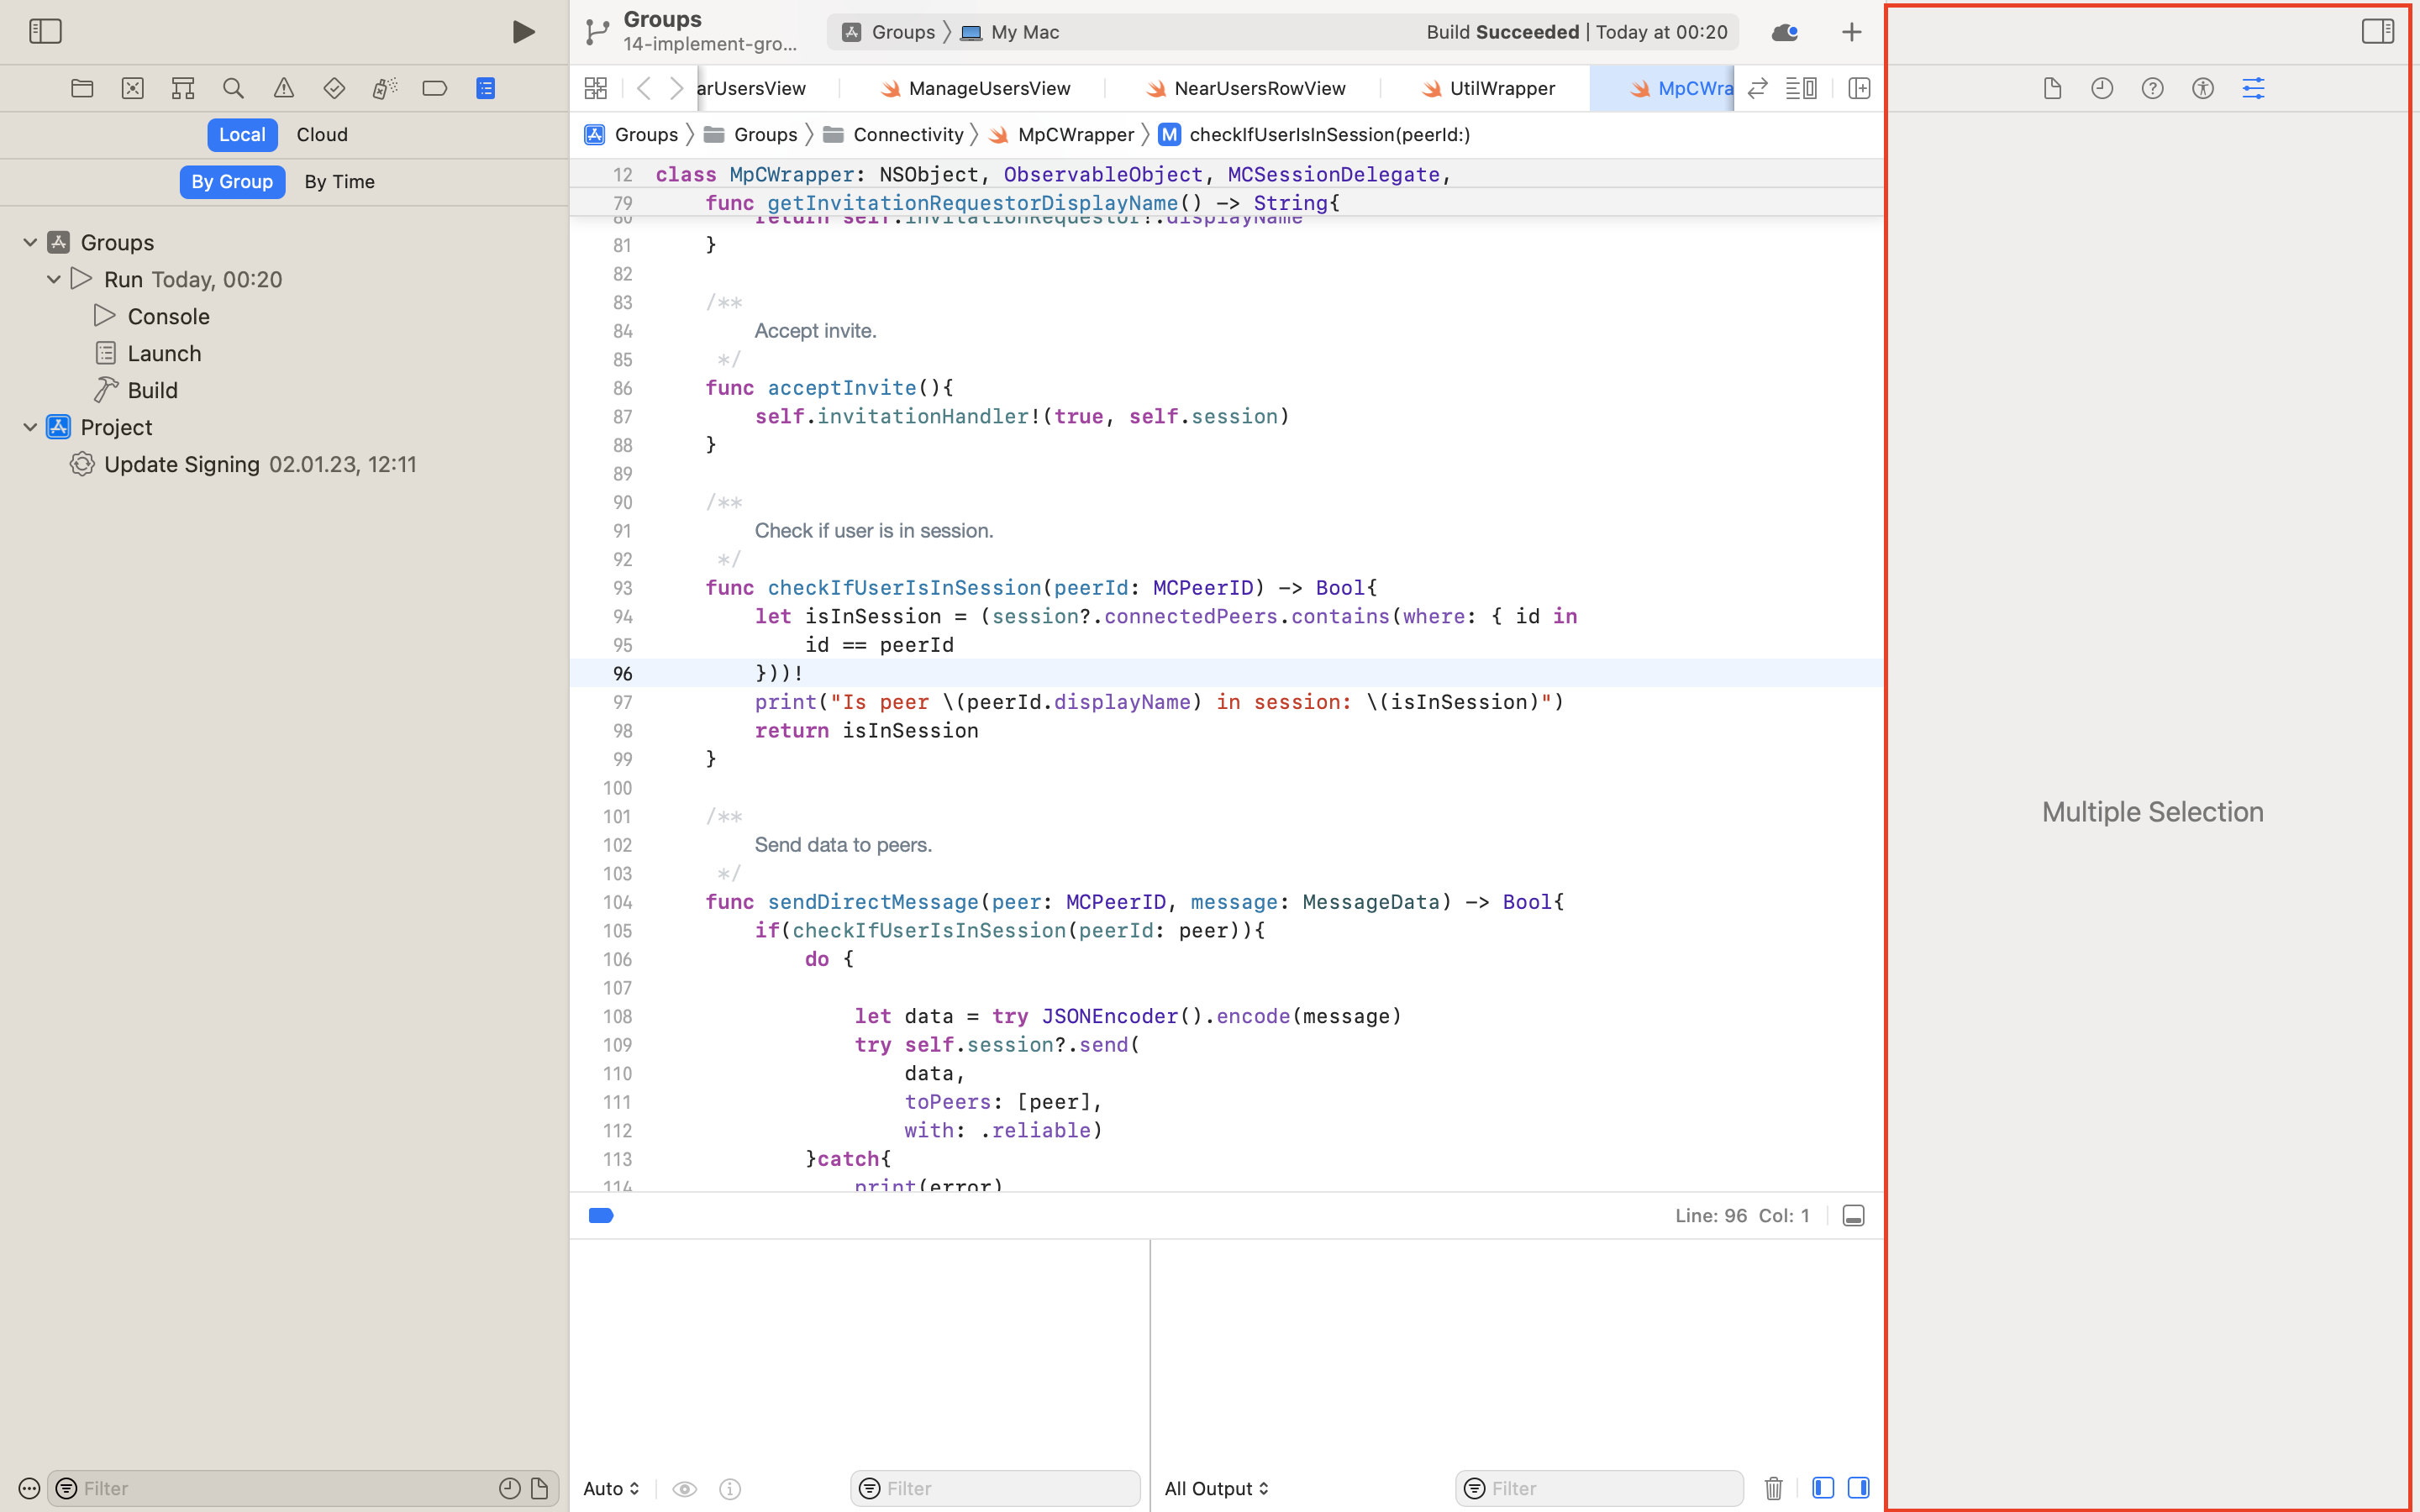
Task: Enable code review swap arrows
Action: (x=1757, y=88)
